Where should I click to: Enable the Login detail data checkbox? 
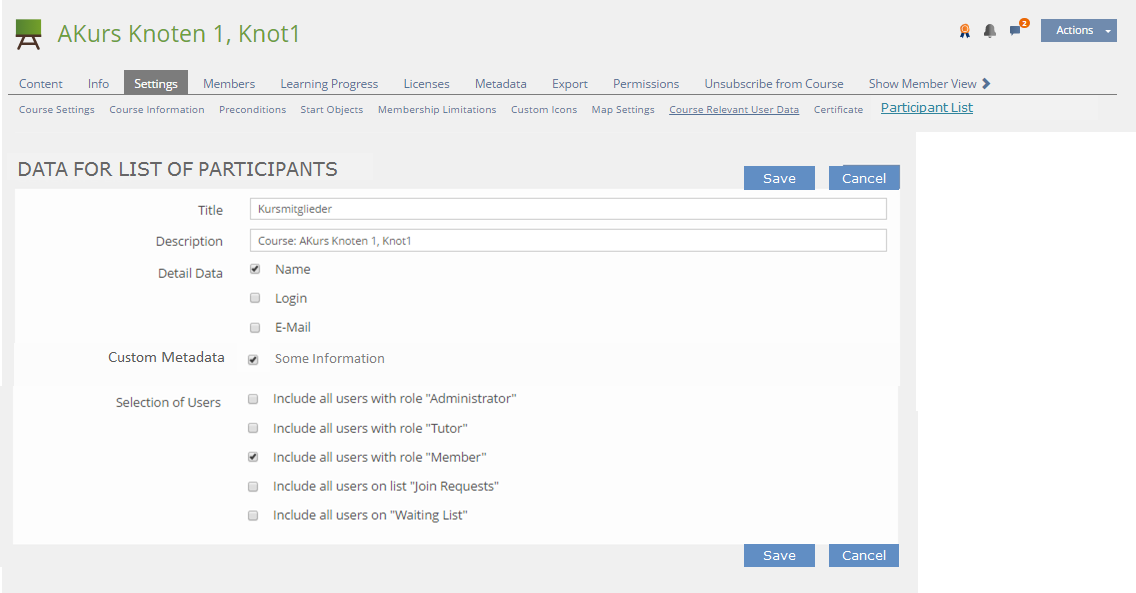[x=255, y=298]
